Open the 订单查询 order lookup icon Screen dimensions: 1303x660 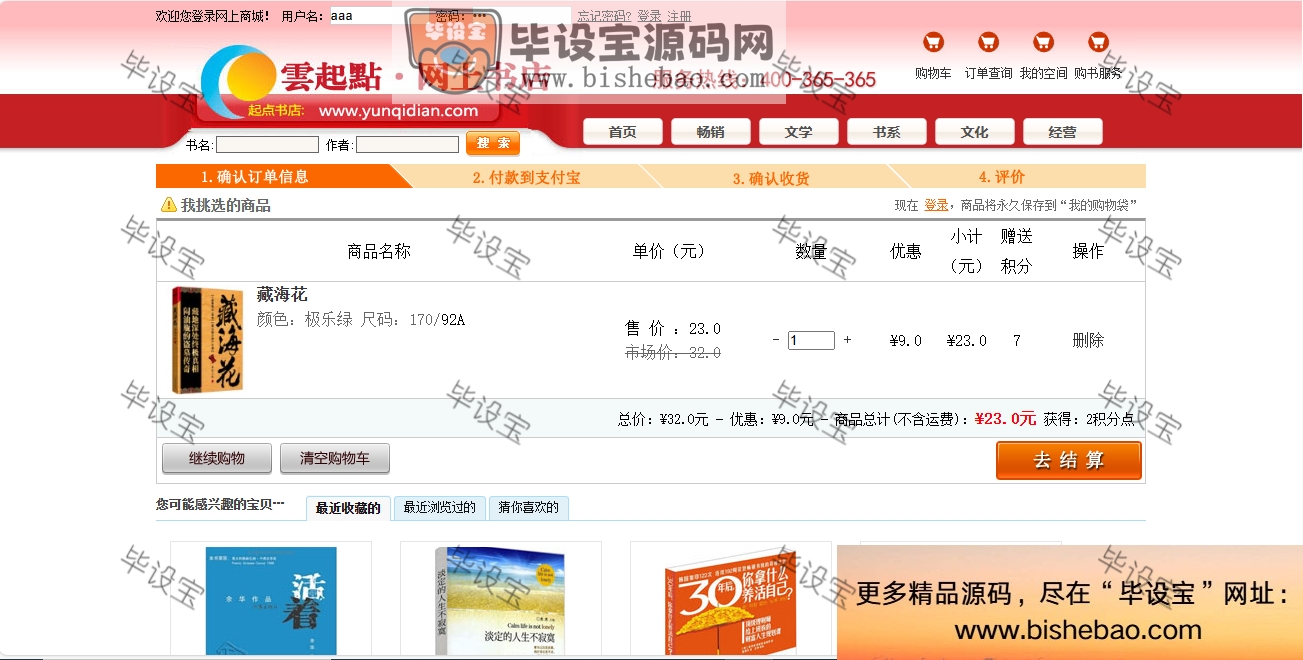[x=988, y=42]
